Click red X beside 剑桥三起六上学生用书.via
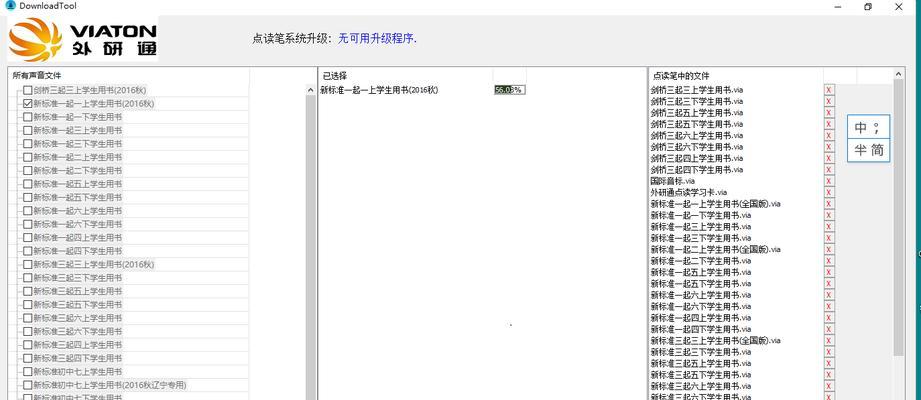Image resolution: width=921 pixels, height=400 pixels. tap(829, 135)
